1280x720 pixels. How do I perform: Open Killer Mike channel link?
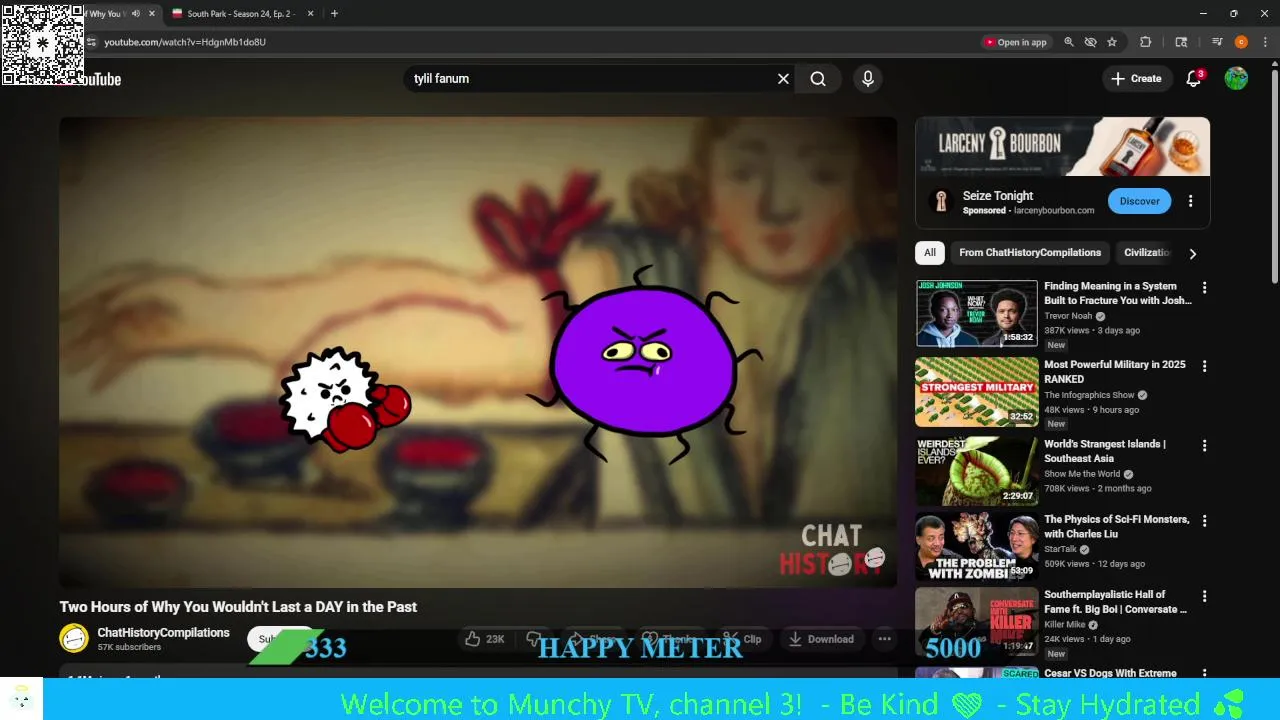click(1065, 625)
